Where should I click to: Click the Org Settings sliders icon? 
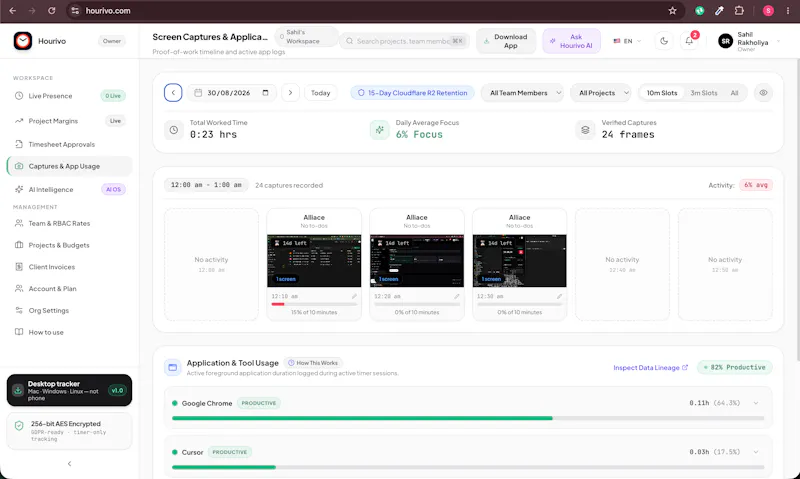[19, 310]
